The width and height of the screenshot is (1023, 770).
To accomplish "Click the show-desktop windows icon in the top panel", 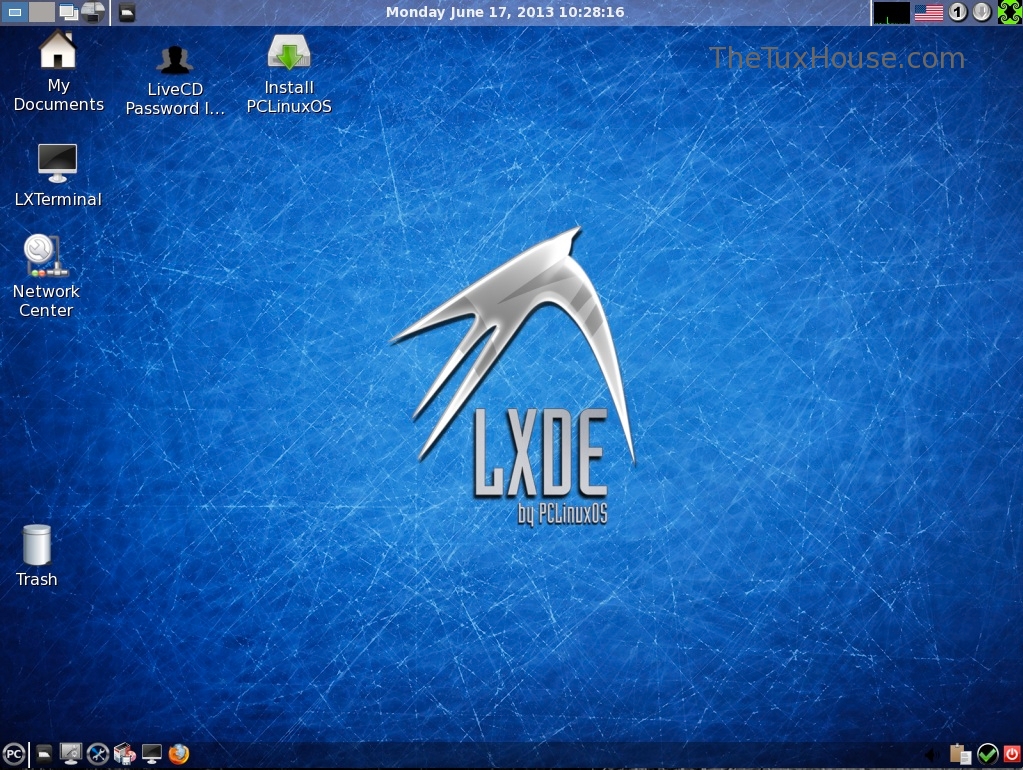I will tap(68, 12).
